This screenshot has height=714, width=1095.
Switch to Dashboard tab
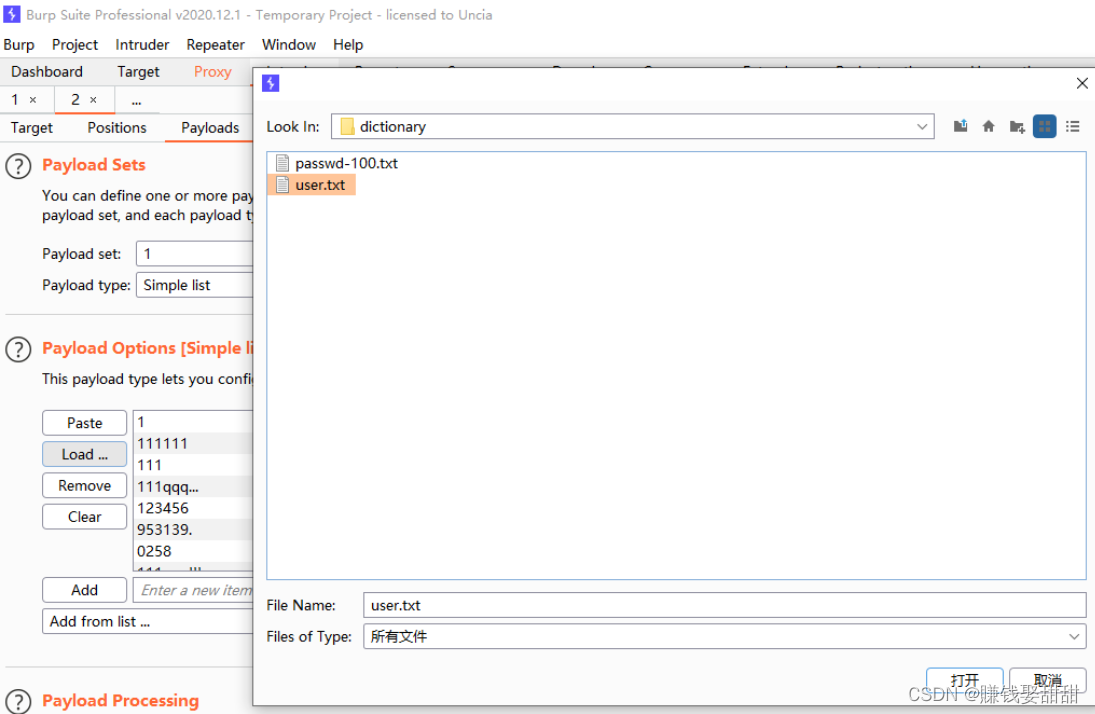[x=47, y=72]
